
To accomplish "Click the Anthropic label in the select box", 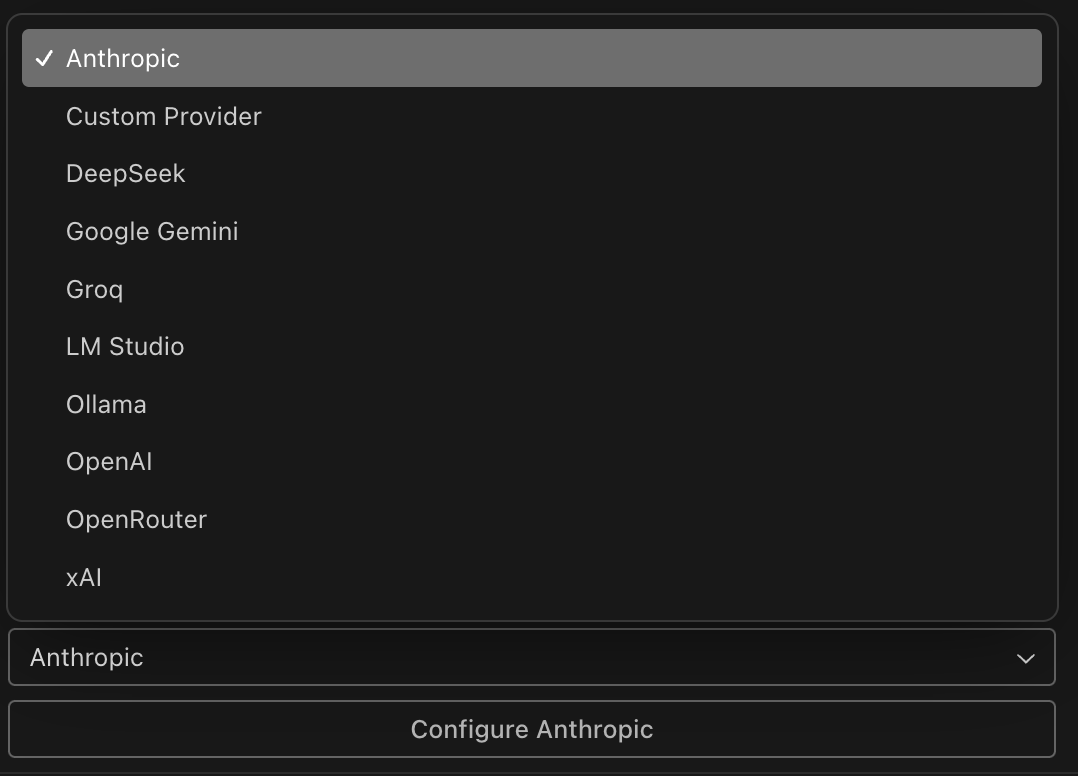I will (x=87, y=658).
